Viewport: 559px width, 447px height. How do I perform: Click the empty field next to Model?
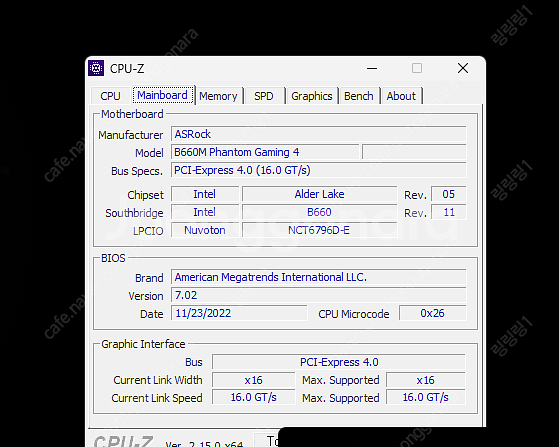pyautogui.click(x=414, y=152)
